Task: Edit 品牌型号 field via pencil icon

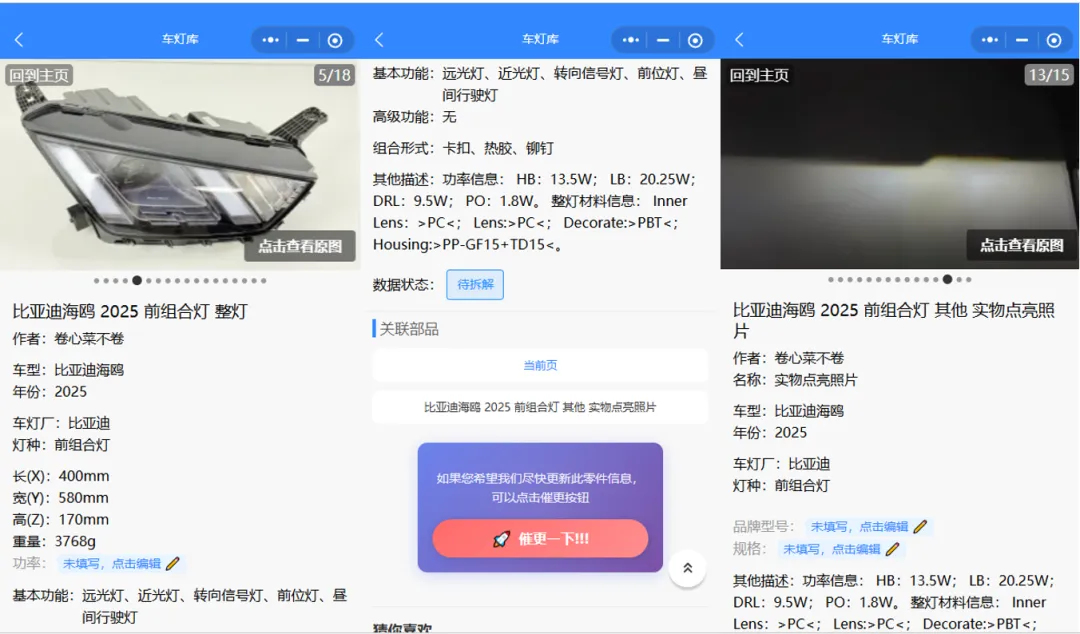Action: point(920,526)
